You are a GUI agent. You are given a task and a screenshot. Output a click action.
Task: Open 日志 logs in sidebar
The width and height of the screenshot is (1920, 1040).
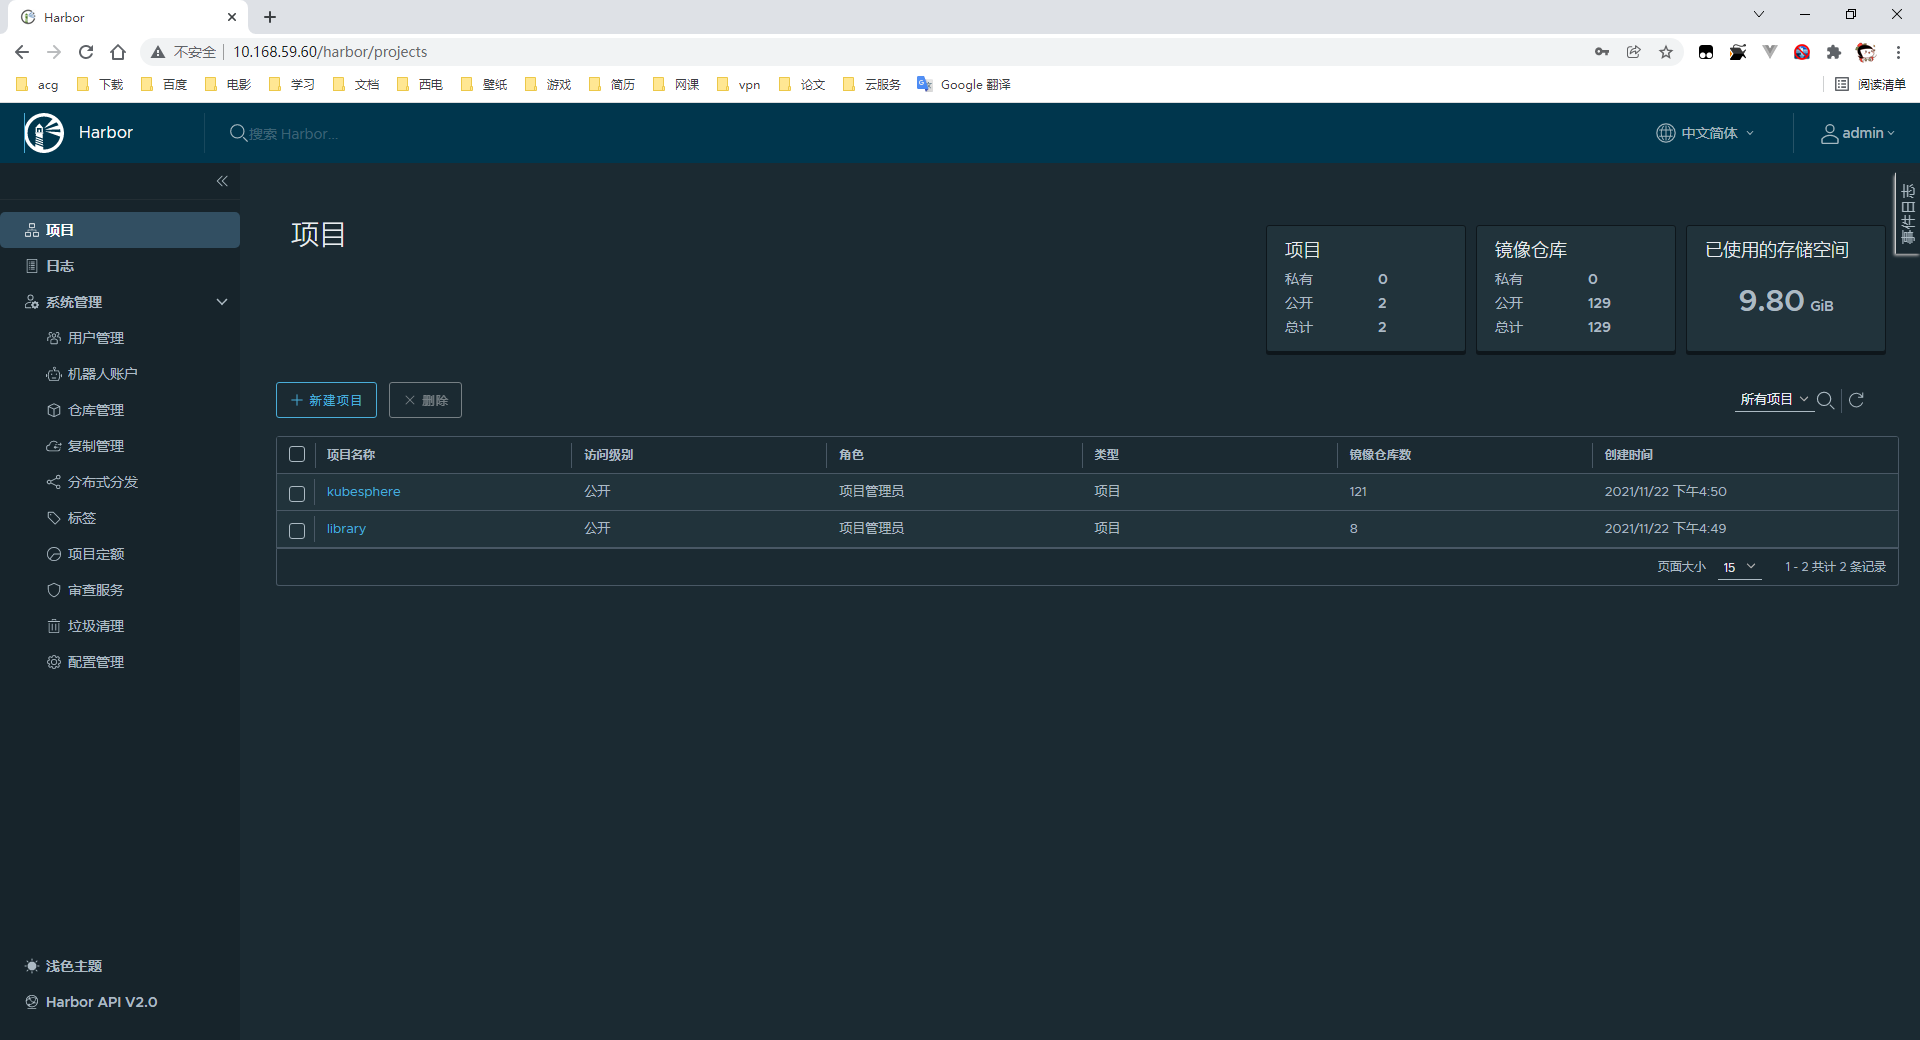(x=60, y=266)
